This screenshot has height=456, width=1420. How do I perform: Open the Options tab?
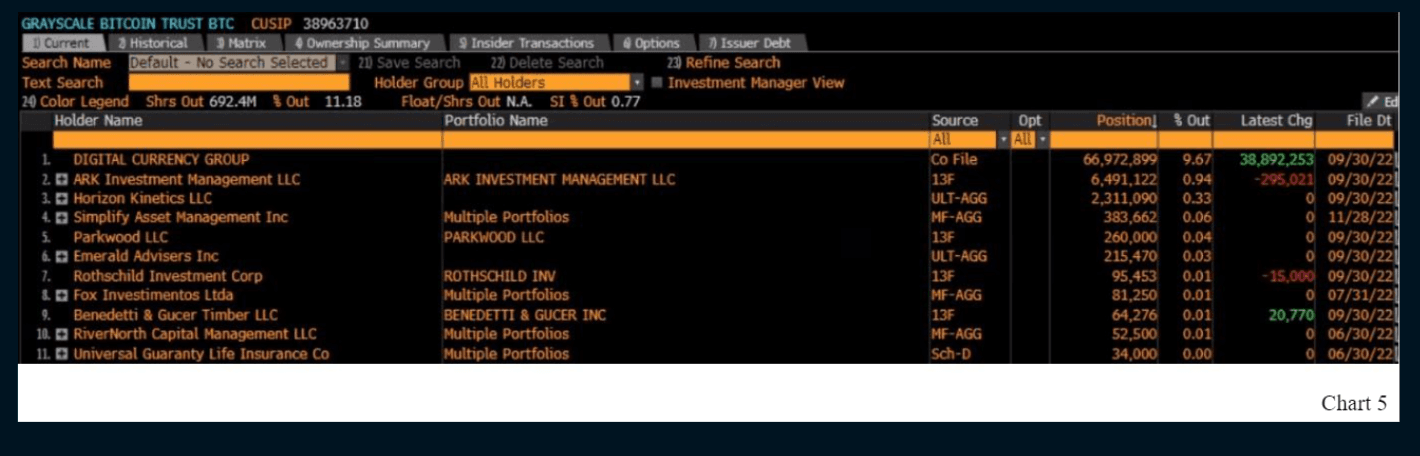tap(651, 43)
